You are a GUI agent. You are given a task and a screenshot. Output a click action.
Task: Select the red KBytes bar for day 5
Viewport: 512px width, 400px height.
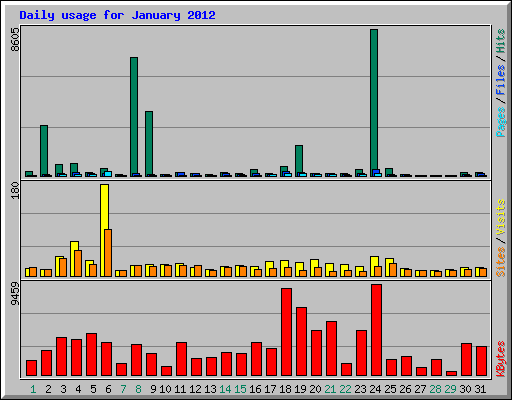tap(91, 354)
